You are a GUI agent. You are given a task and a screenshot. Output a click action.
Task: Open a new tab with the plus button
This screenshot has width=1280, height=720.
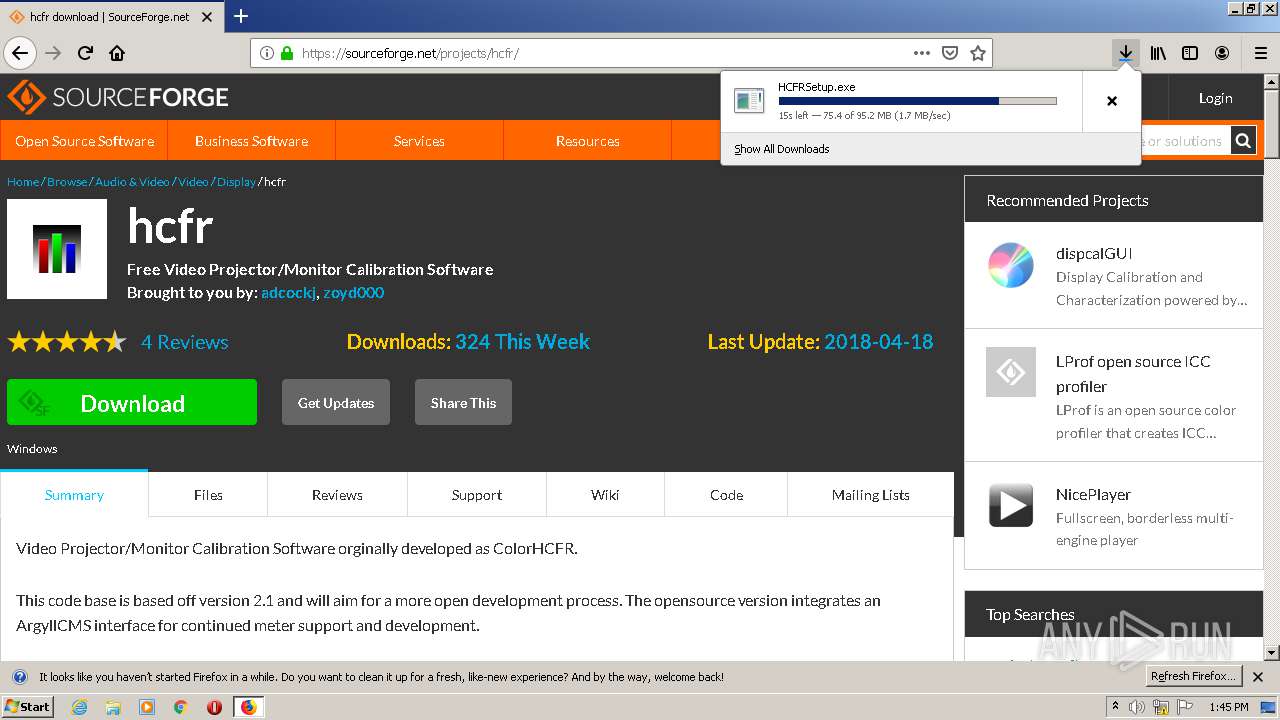[241, 16]
